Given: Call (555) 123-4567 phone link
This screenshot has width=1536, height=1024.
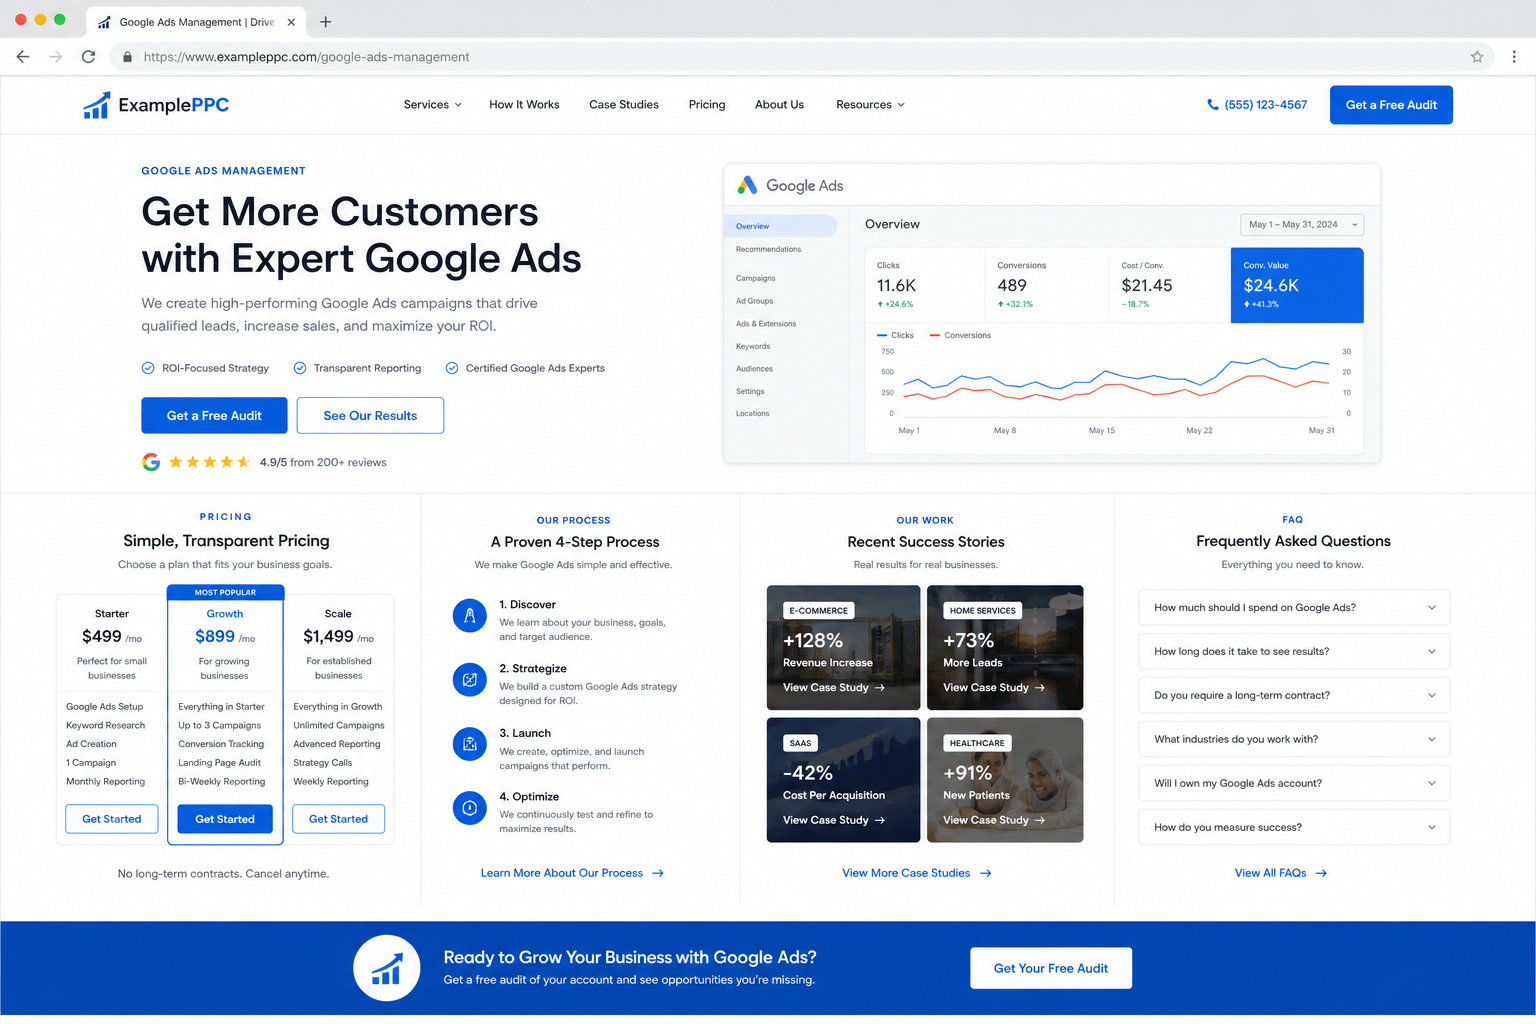Looking at the screenshot, I should [1265, 105].
